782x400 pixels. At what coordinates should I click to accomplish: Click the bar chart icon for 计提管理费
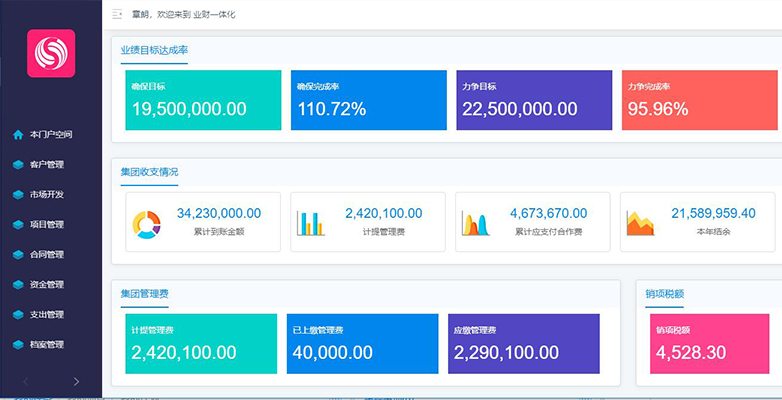[x=311, y=223]
